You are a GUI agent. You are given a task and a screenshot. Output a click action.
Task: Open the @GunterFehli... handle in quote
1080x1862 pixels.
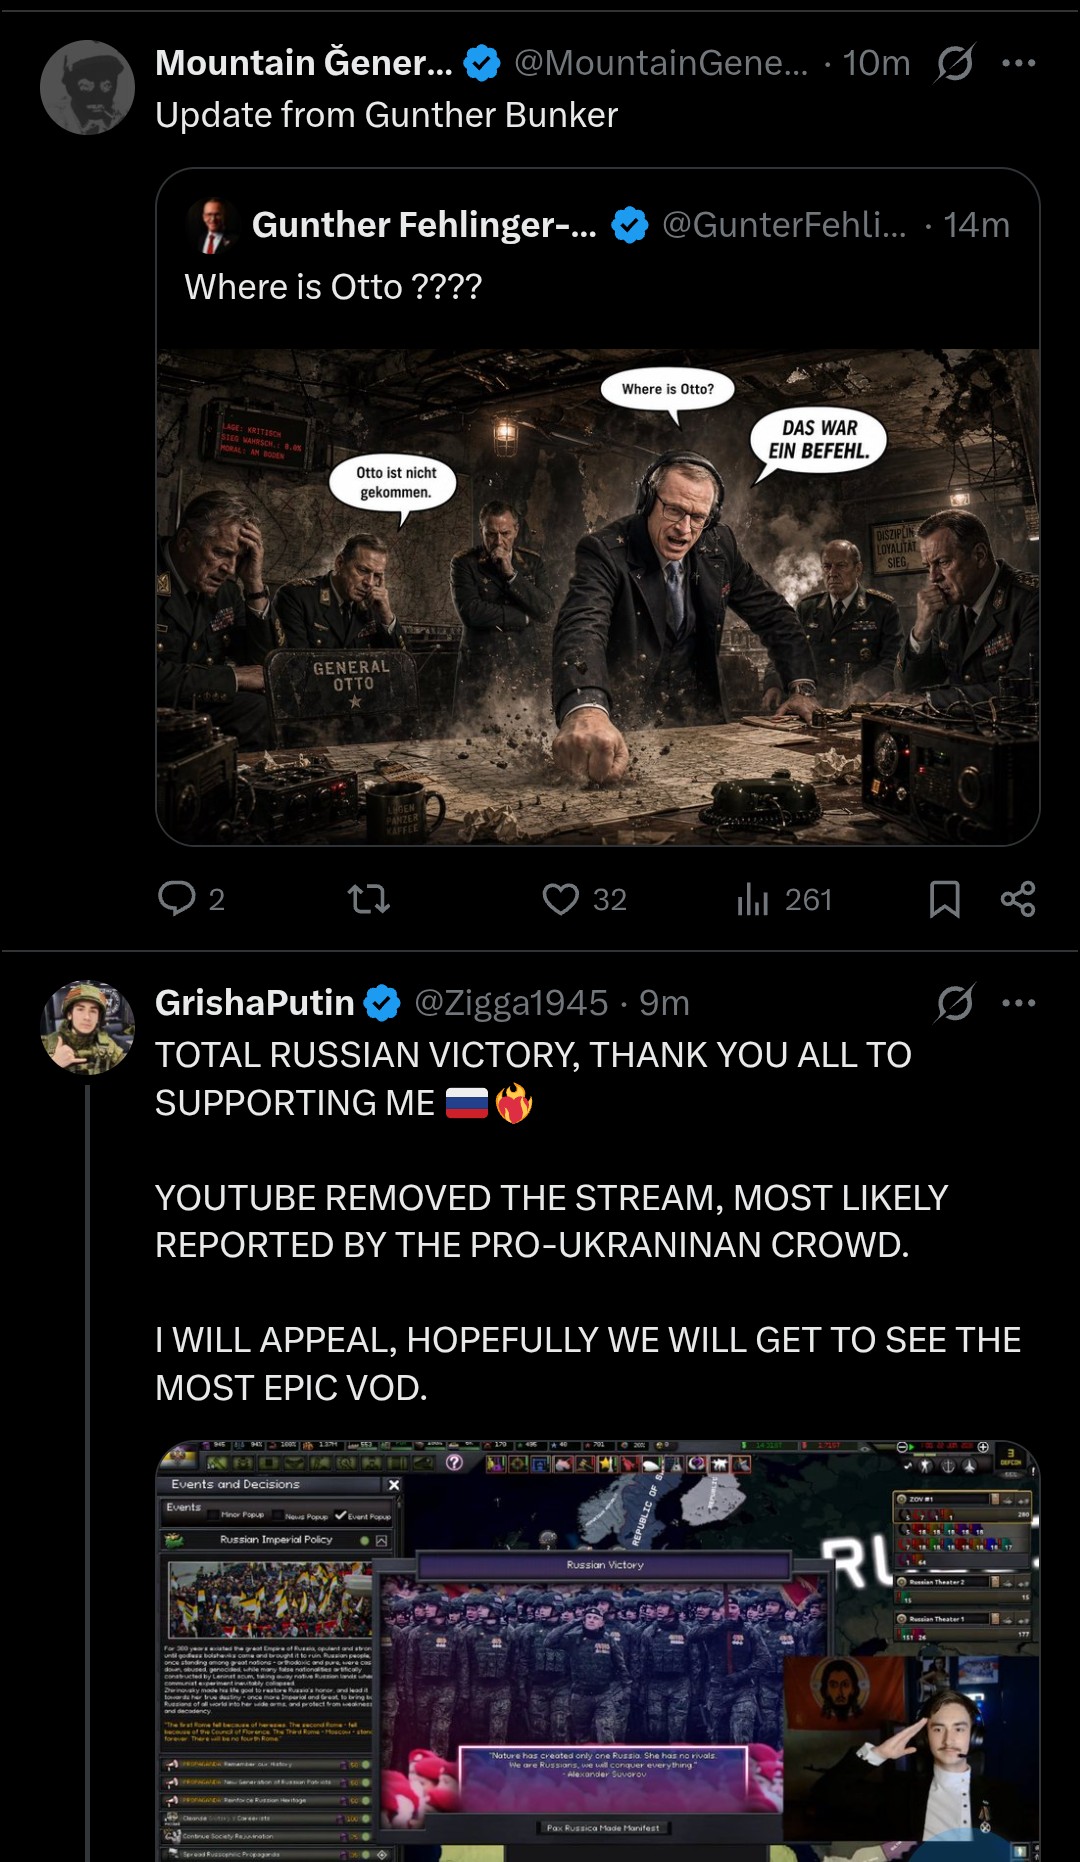(784, 225)
